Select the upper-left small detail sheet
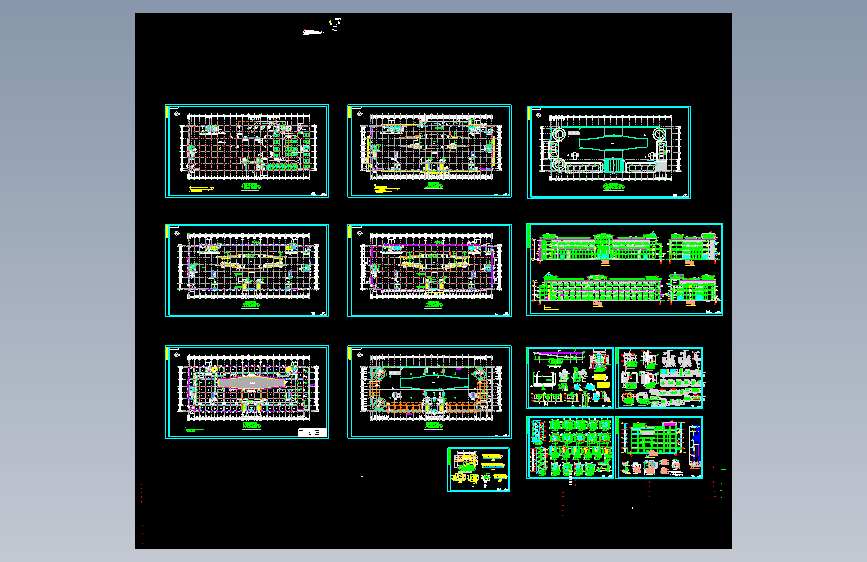 [570, 378]
